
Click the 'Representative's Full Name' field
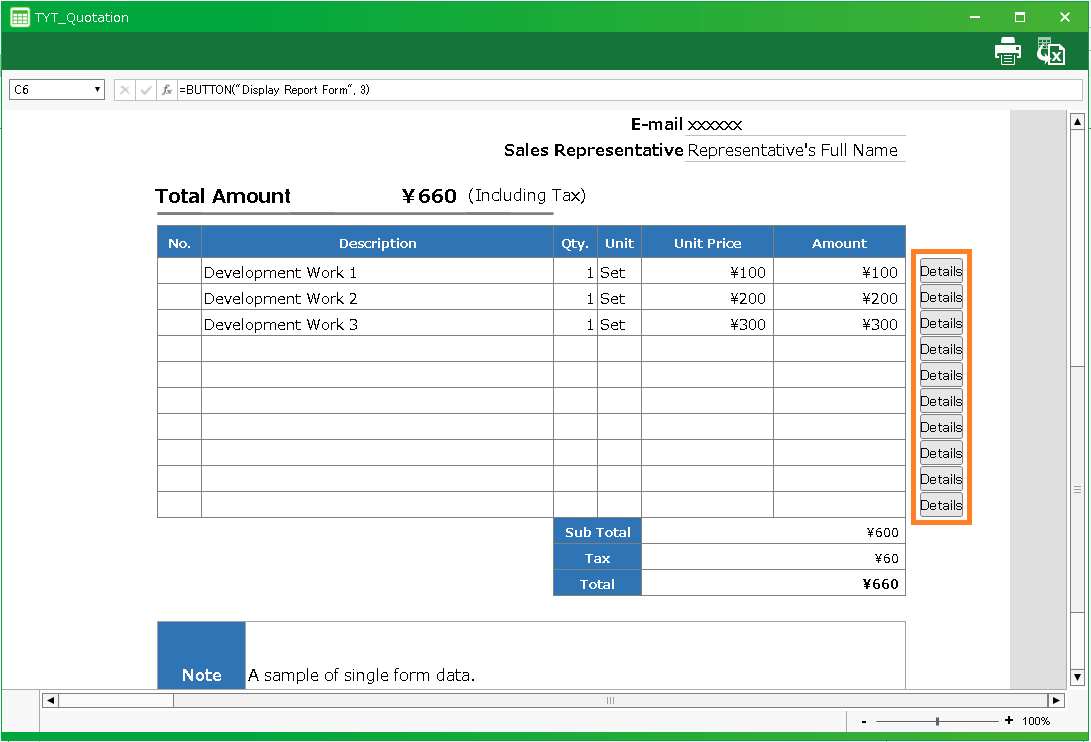pos(795,150)
